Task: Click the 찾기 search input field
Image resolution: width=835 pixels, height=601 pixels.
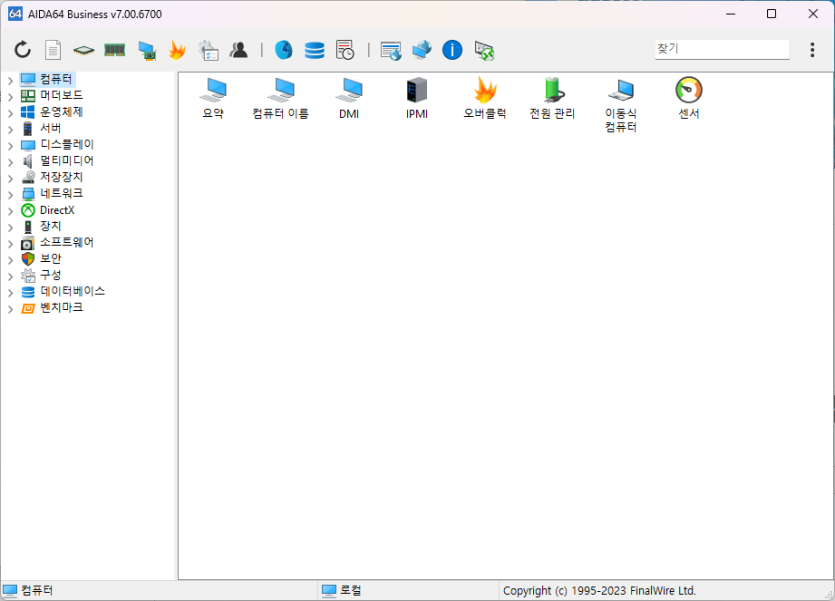Action: coord(720,48)
